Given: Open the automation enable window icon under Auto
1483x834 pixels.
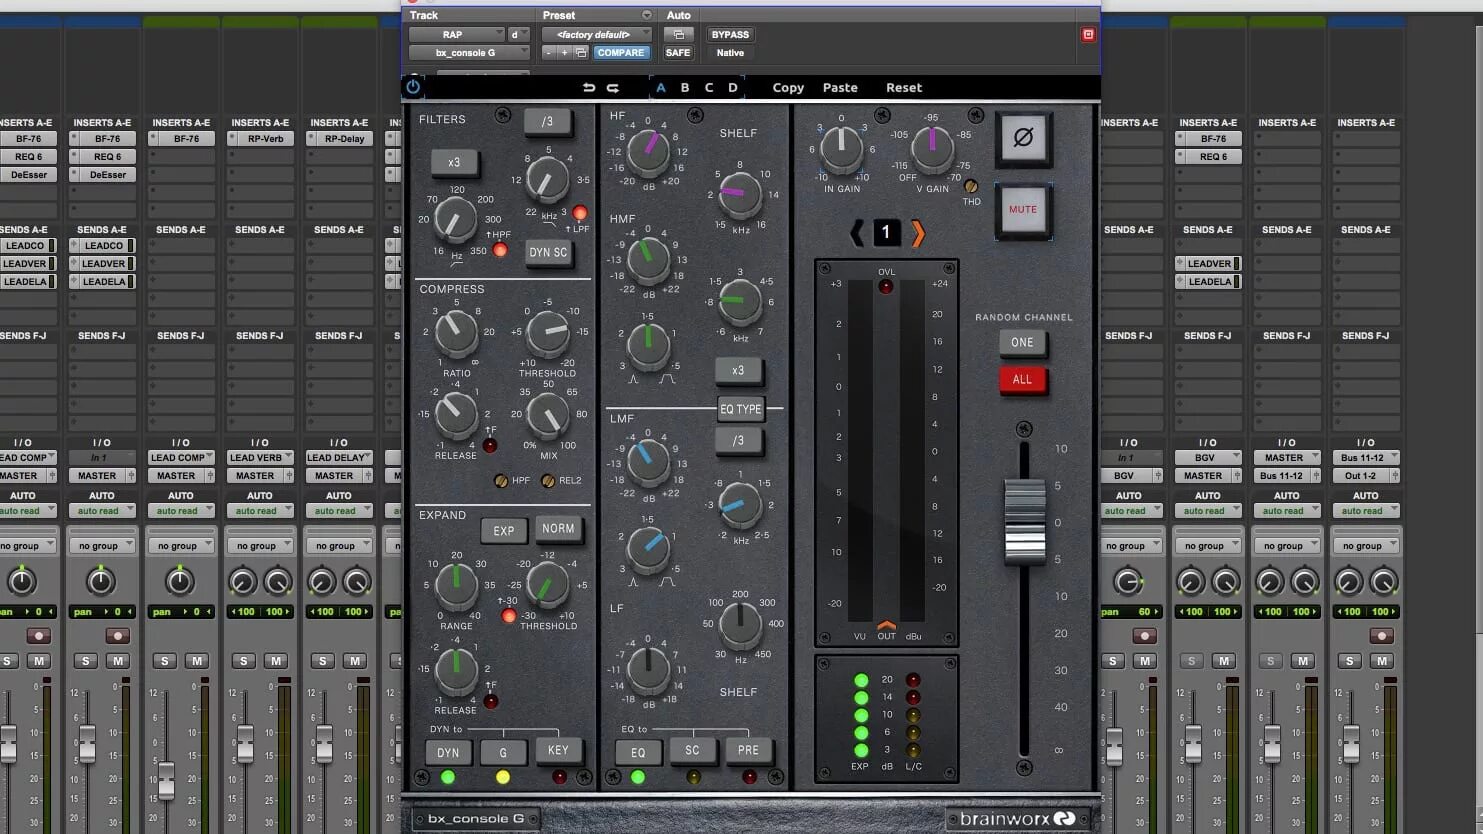Looking at the screenshot, I should [678, 35].
